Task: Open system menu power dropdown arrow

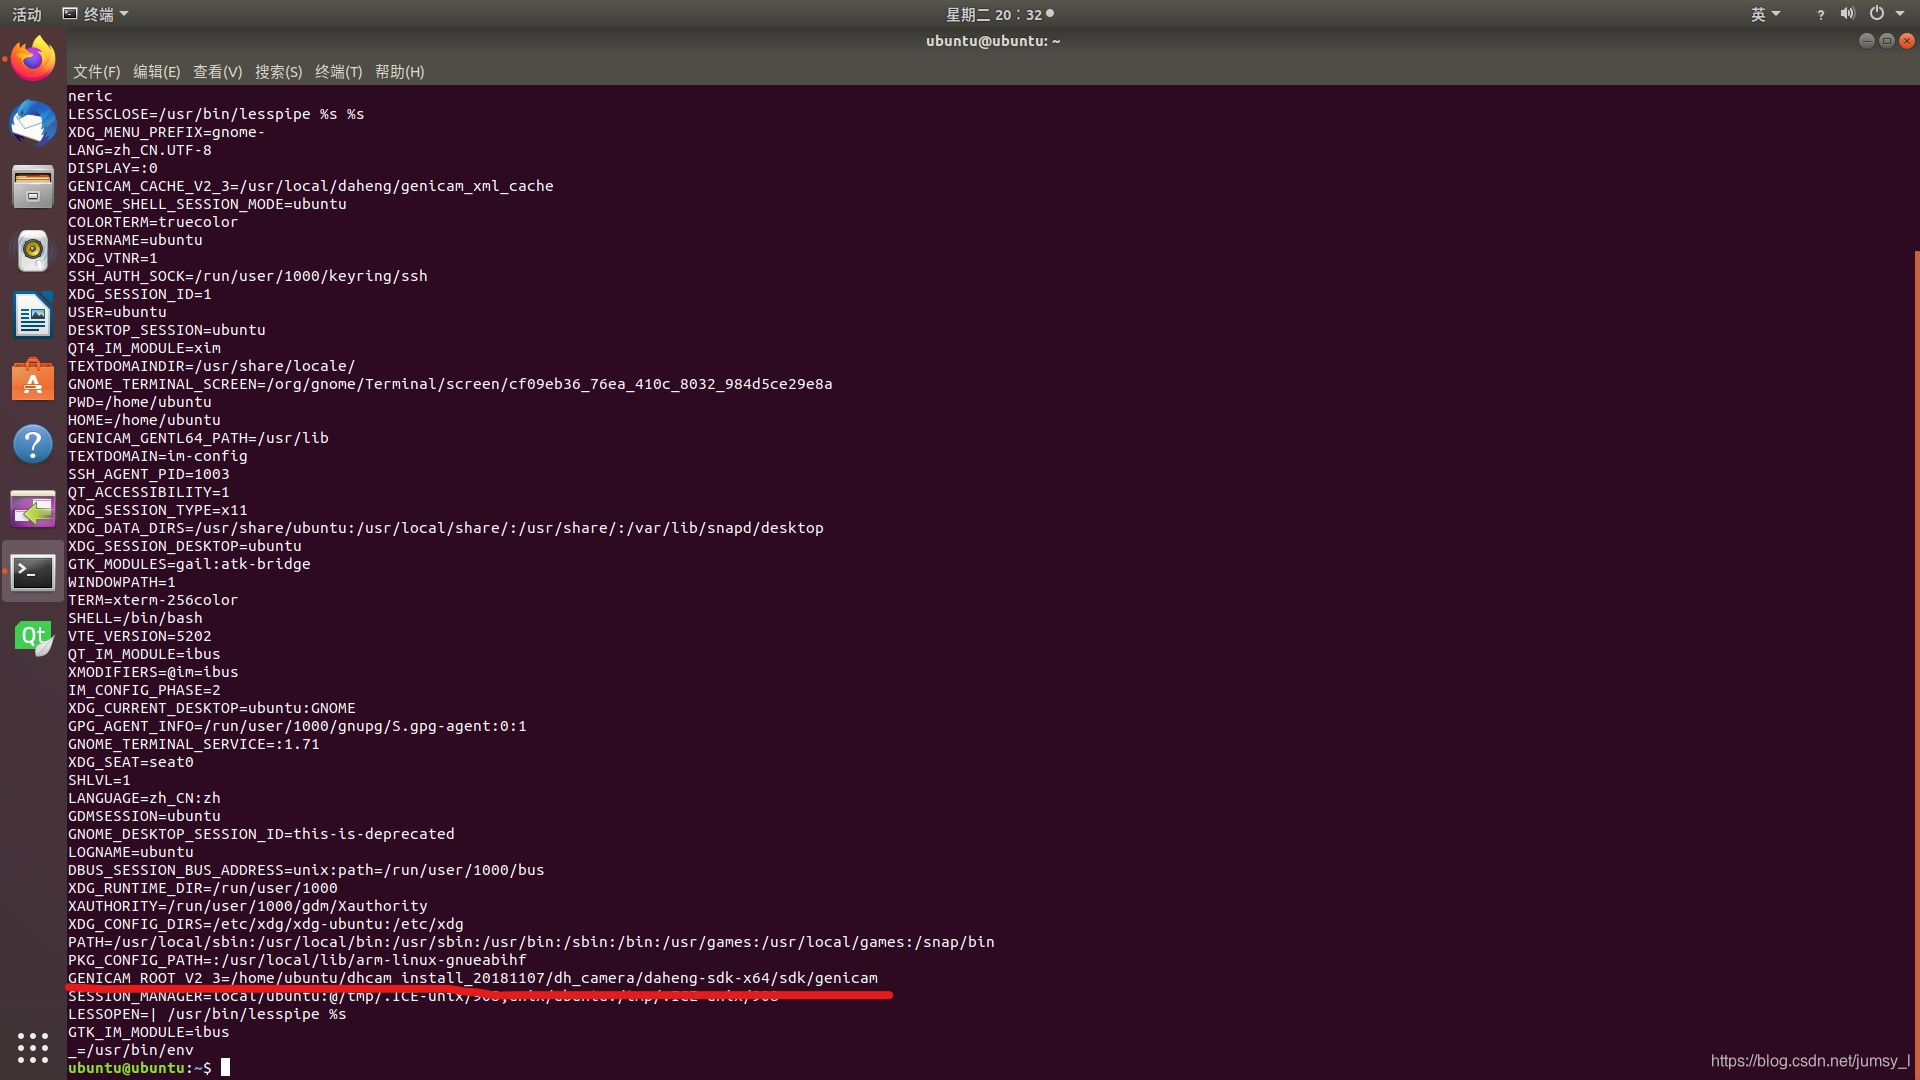Action: pyautogui.click(x=1900, y=14)
